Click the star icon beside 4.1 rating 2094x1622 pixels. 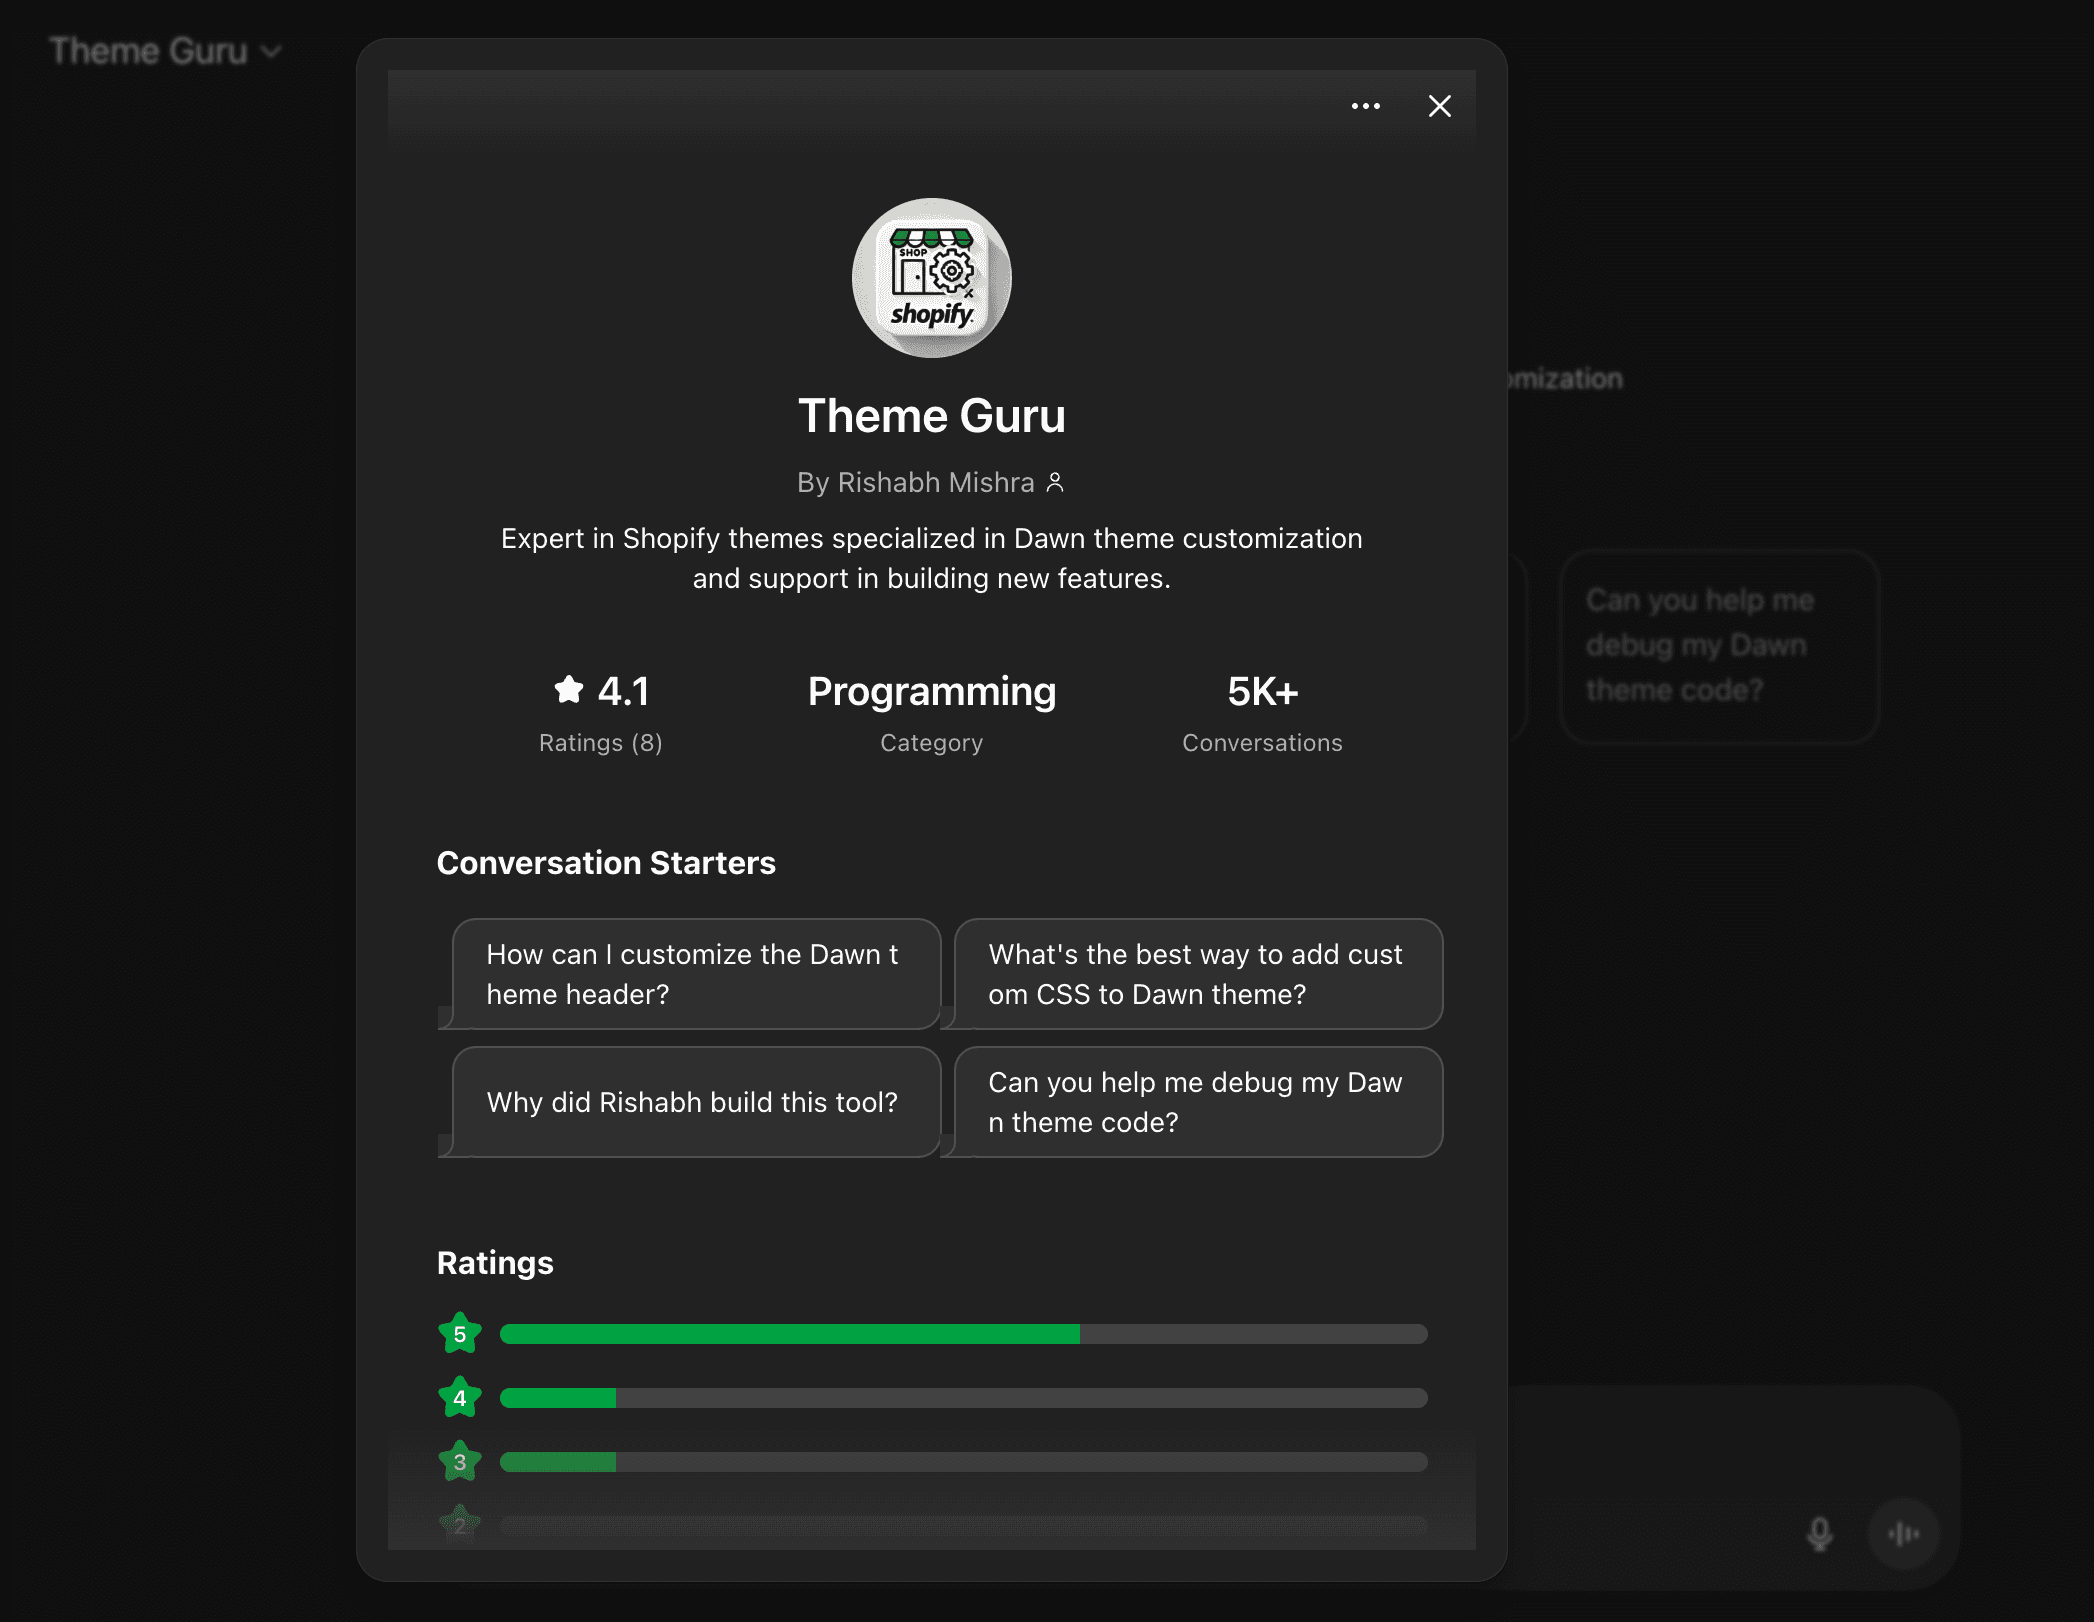[x=569, y=690]
